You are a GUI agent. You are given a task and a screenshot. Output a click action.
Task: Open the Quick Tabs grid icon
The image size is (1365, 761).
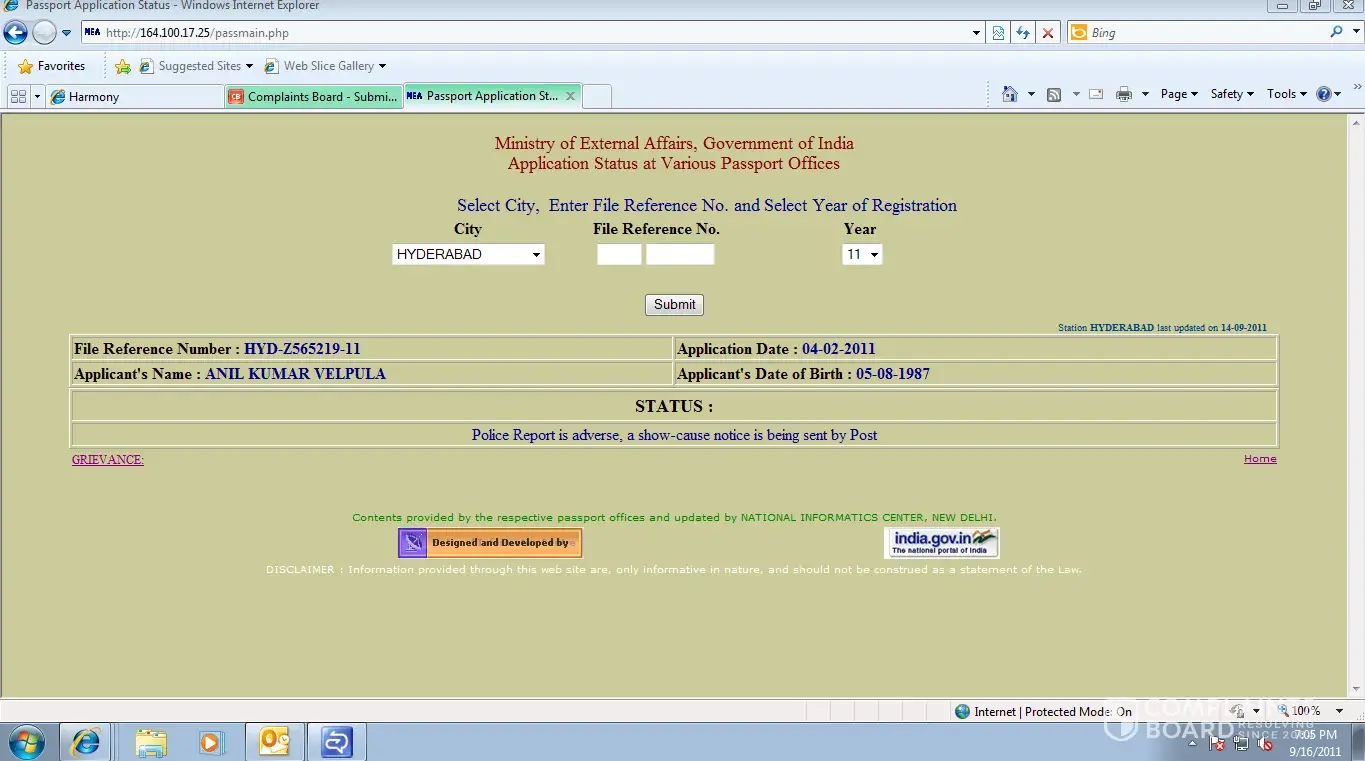18,96
